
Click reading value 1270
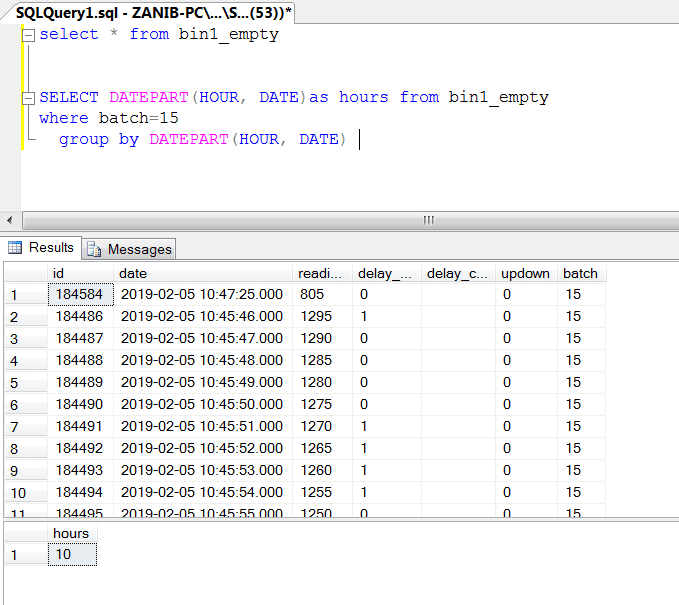322,427
